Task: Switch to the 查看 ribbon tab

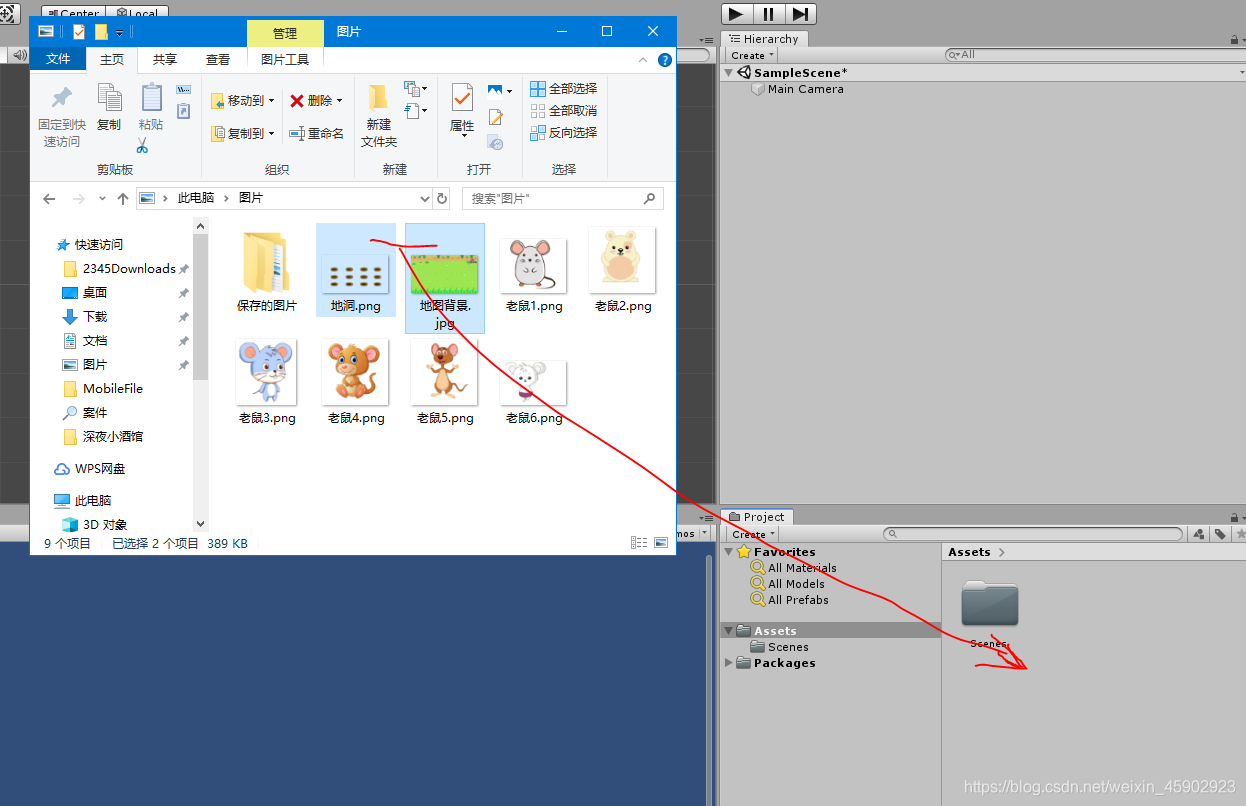Action: (x=217, y=59)
